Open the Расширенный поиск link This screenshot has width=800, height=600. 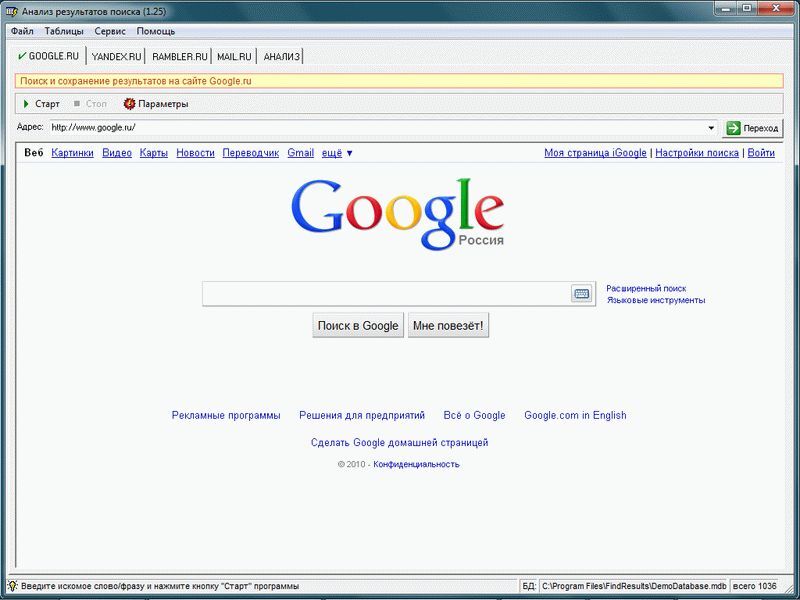coord(646,288)
